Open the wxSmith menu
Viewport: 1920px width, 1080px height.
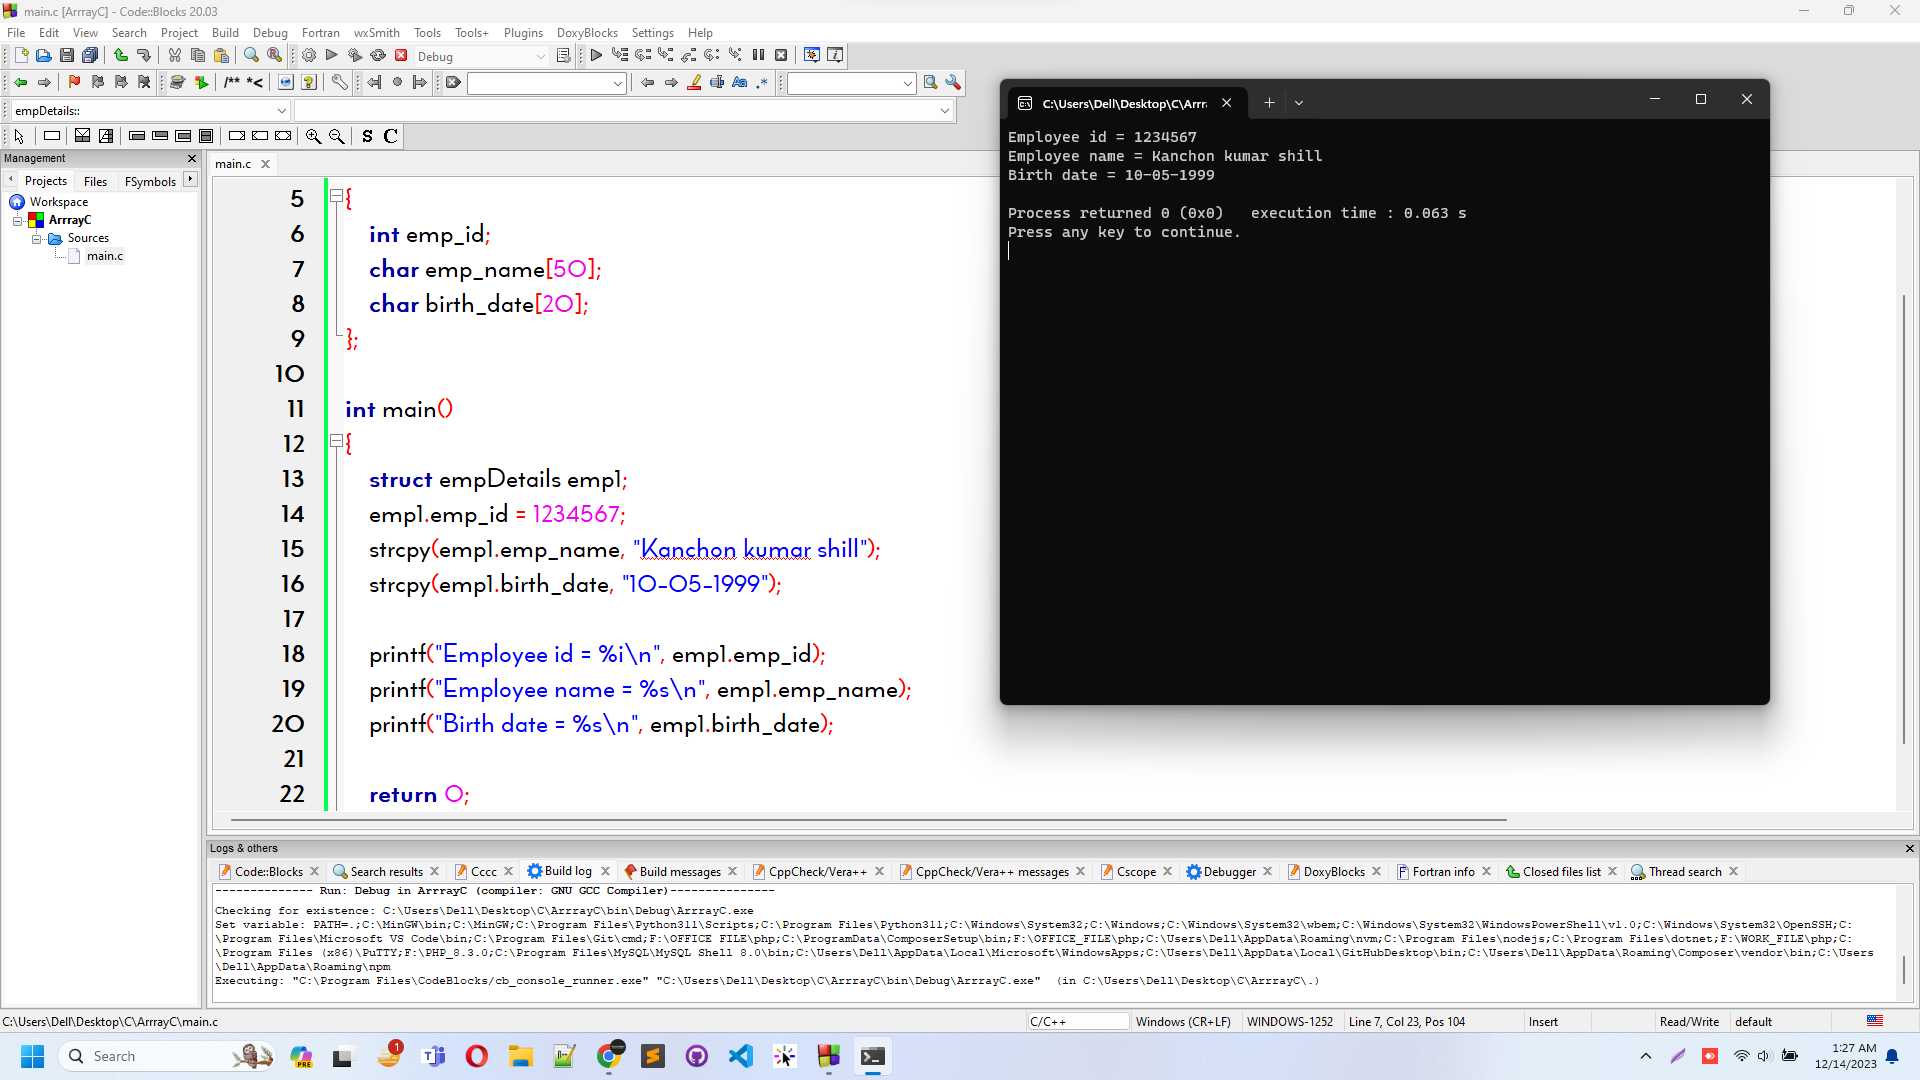[x=376, y=33]
